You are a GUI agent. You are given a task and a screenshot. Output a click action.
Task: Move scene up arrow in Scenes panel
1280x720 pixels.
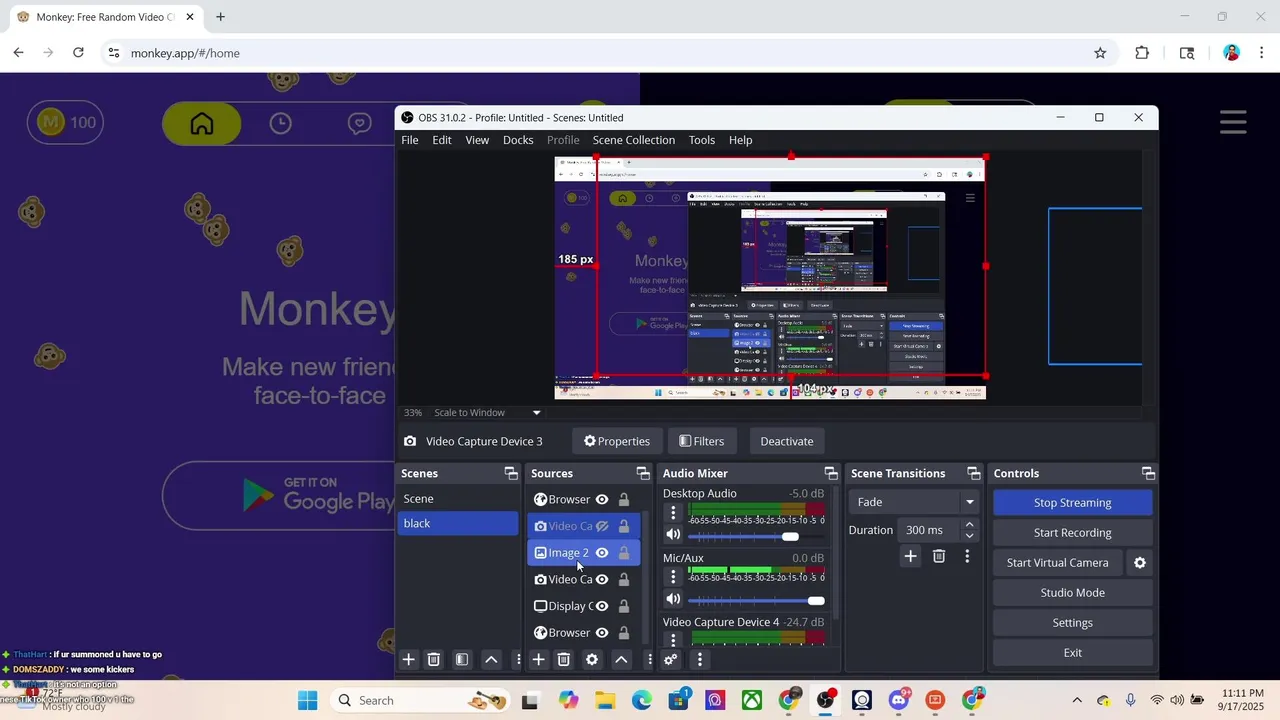(491, 659)
